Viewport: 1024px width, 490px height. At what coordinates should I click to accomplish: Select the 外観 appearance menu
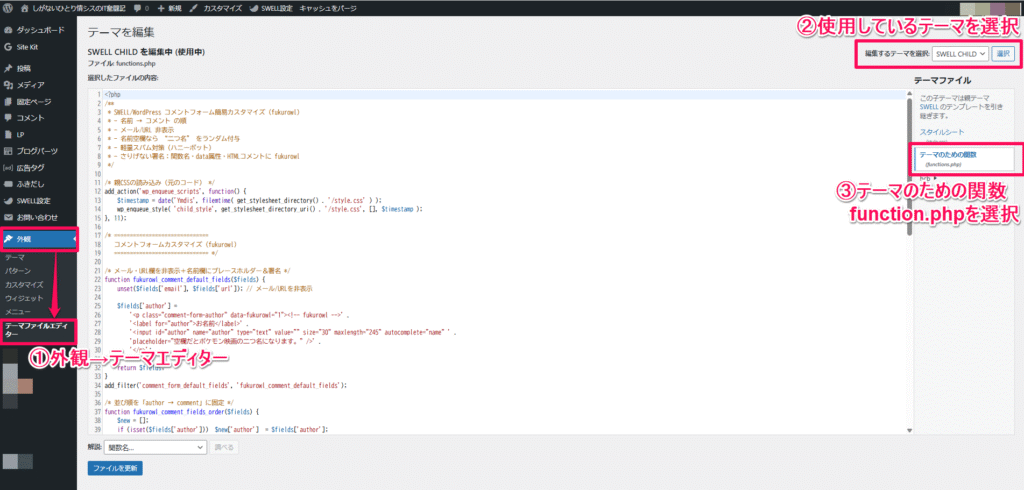pos(39,239)
